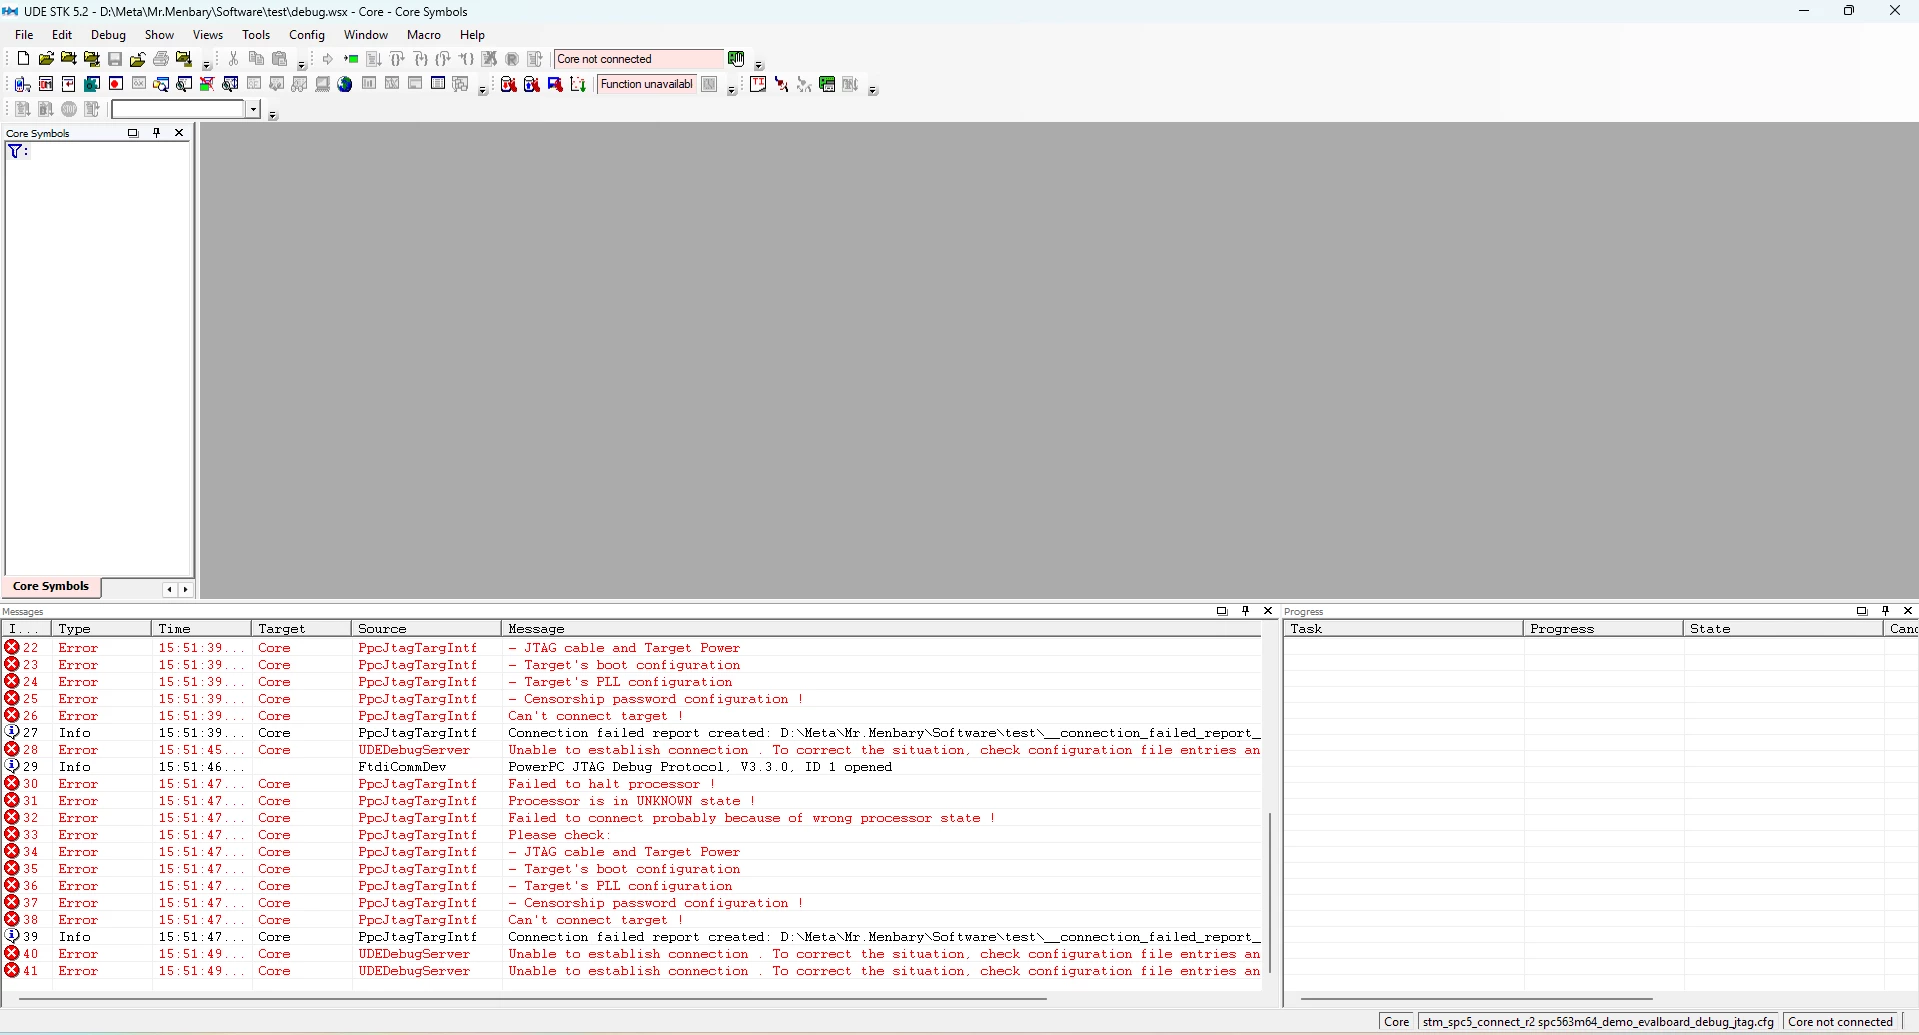Toggle pin on Messages panel
The height and width of the screenshot is (1035, 1919).
tap(1245, 610)
